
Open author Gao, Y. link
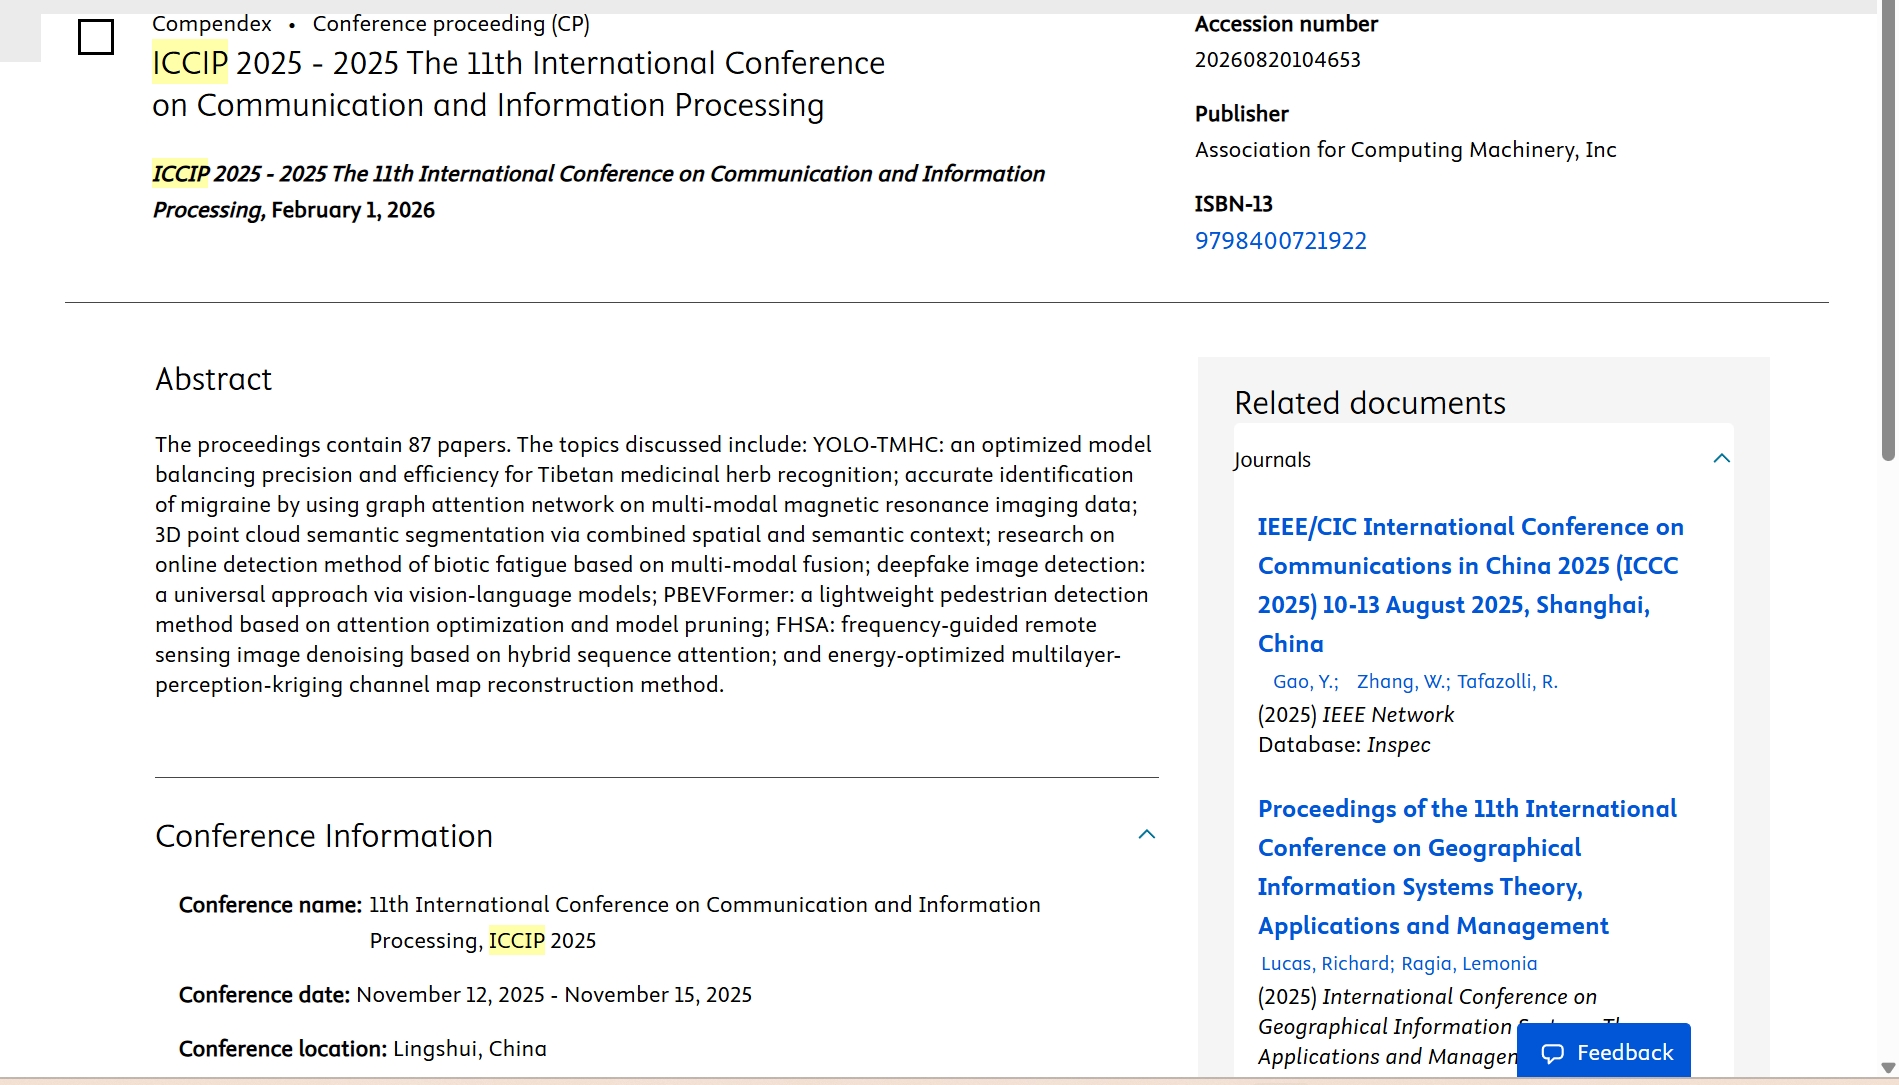[1305, 682]
